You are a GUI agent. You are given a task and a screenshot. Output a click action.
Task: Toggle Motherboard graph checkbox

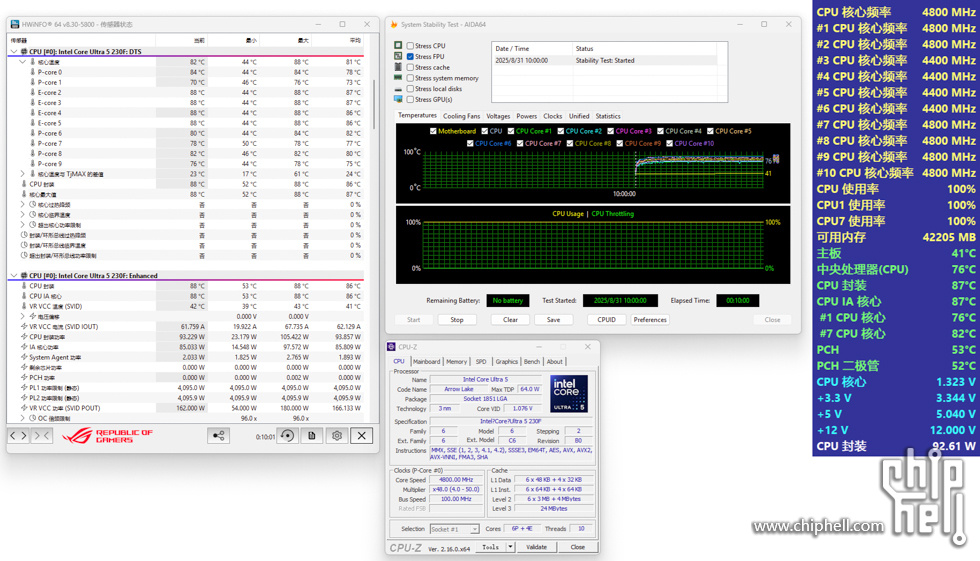(x=433, y=131)
